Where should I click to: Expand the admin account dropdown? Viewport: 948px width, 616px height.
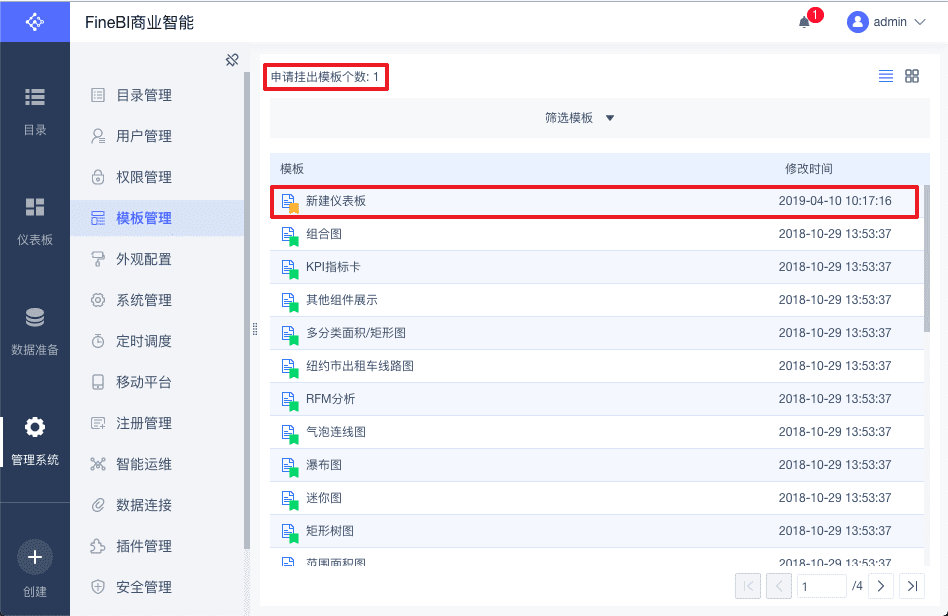click(x=887, y=22)
